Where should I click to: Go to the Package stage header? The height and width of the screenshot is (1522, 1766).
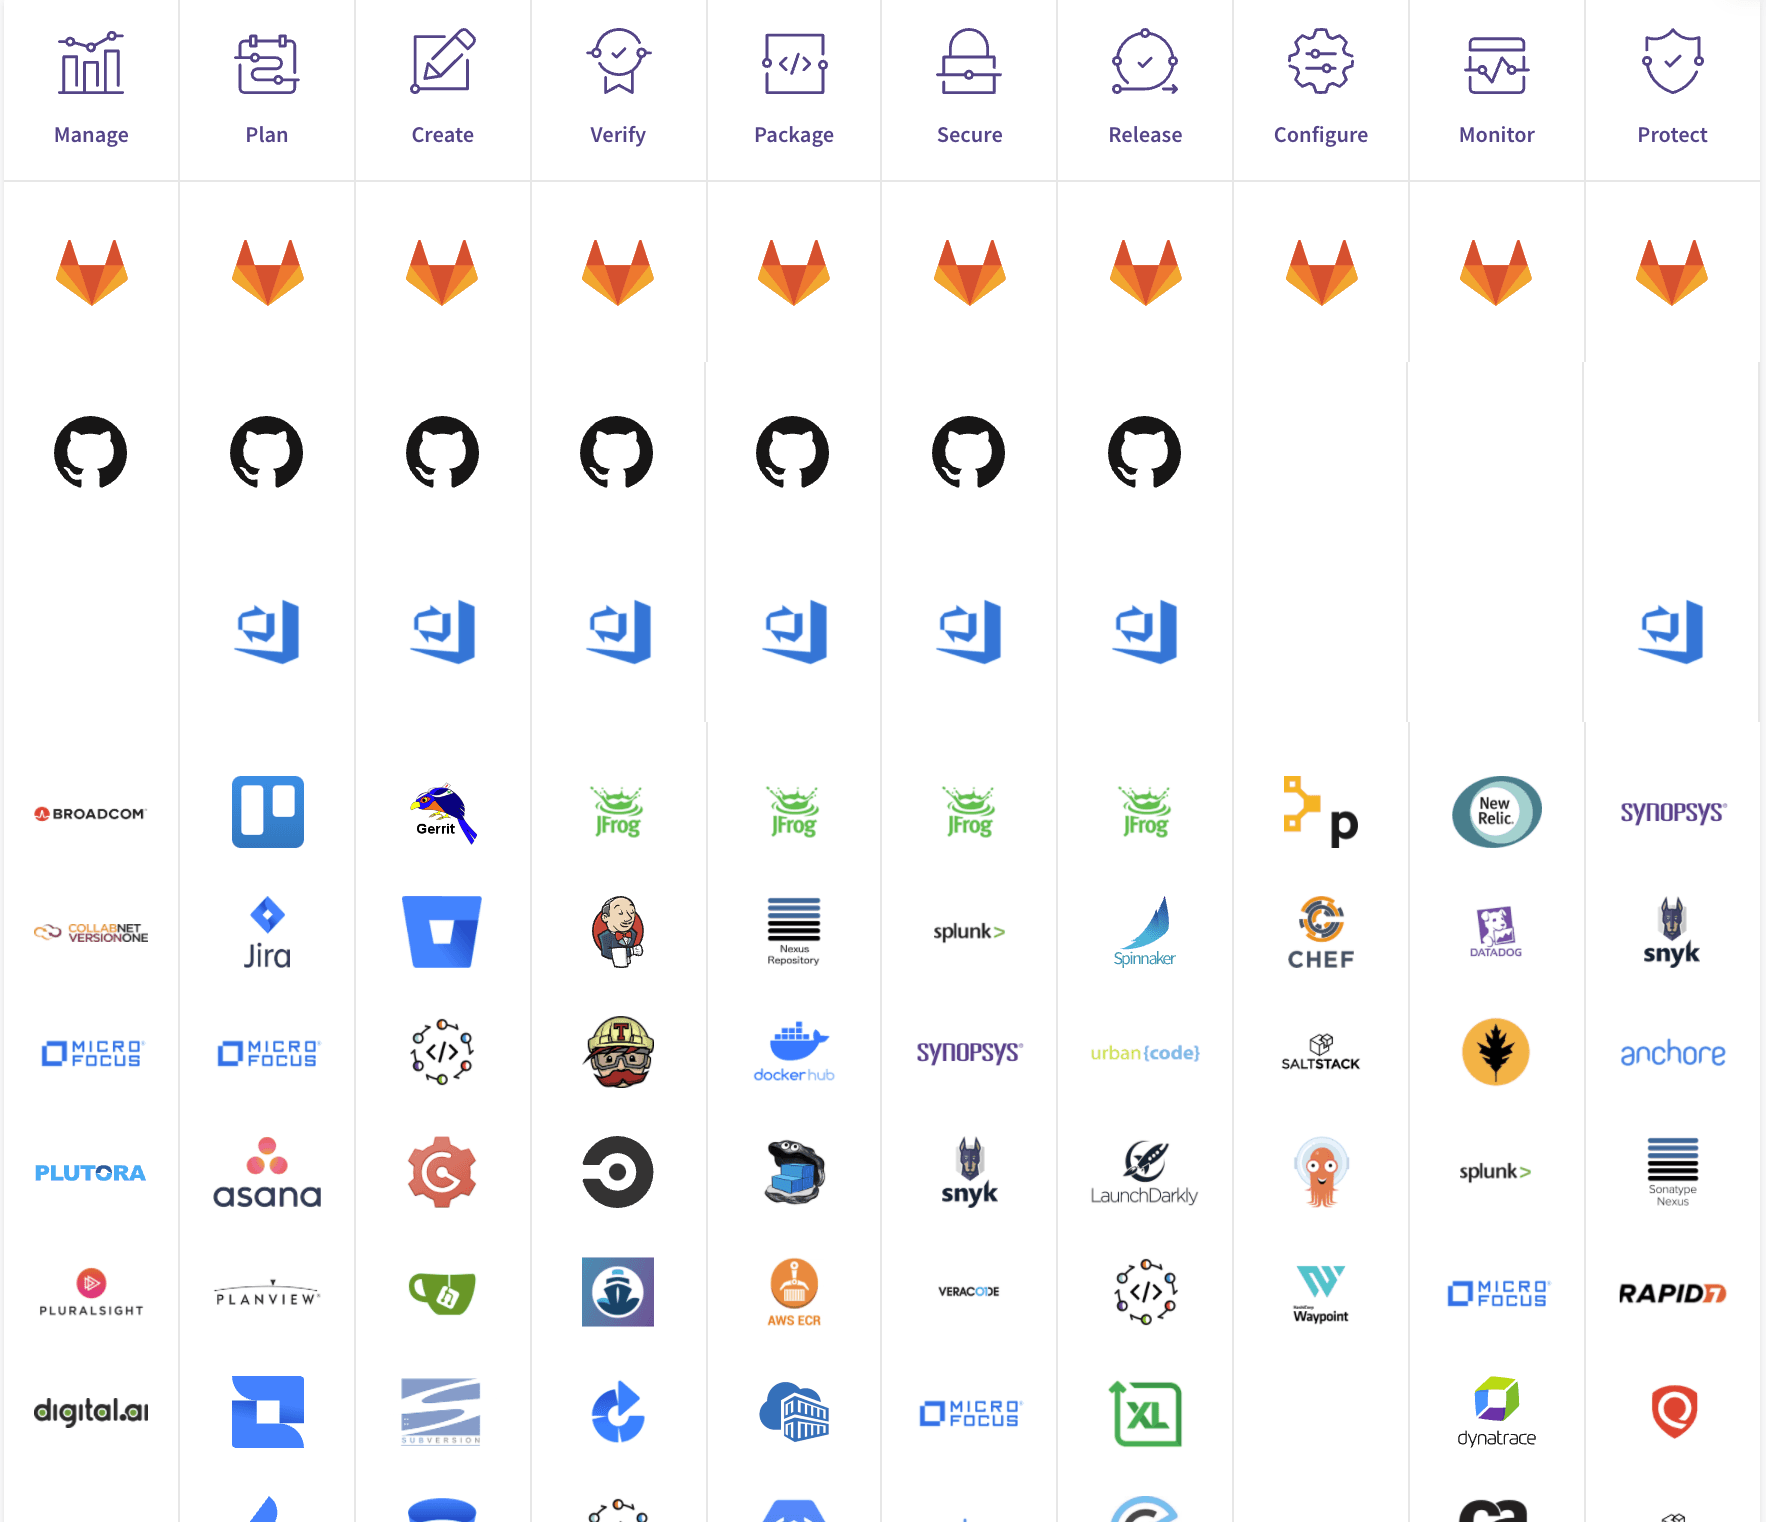(794, 90)
